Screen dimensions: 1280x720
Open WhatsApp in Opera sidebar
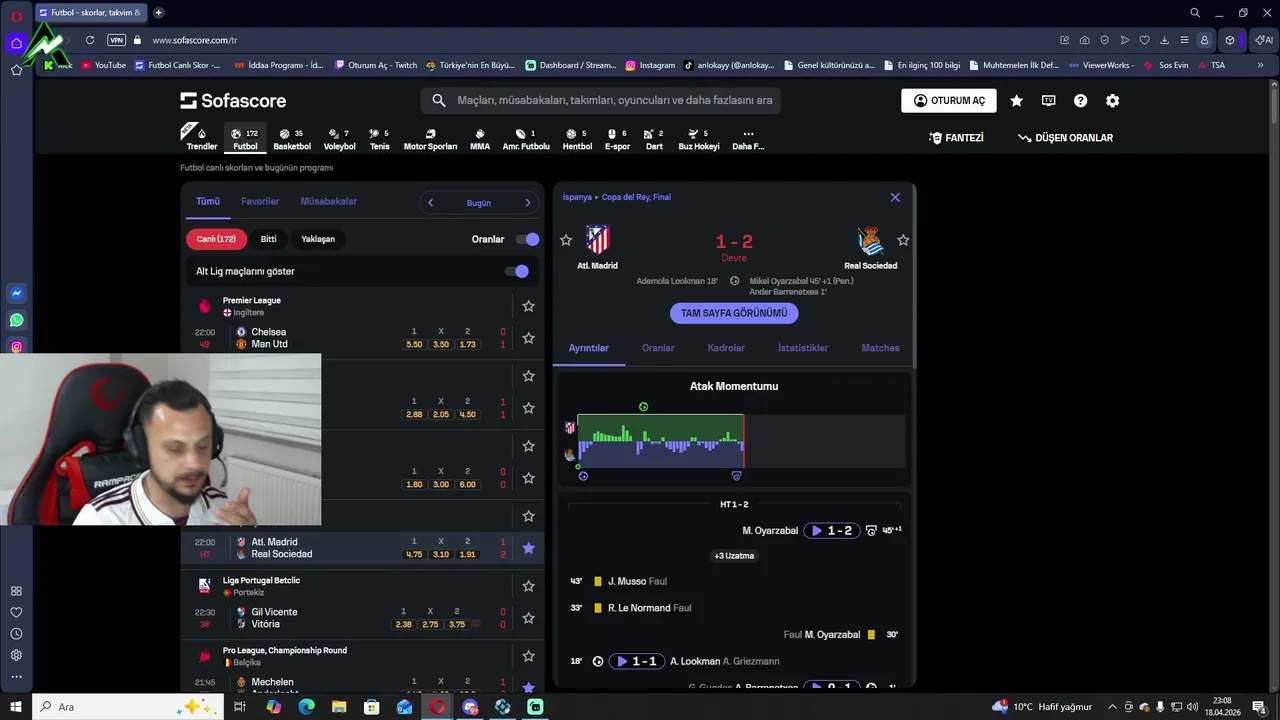(x=16, y=320)
